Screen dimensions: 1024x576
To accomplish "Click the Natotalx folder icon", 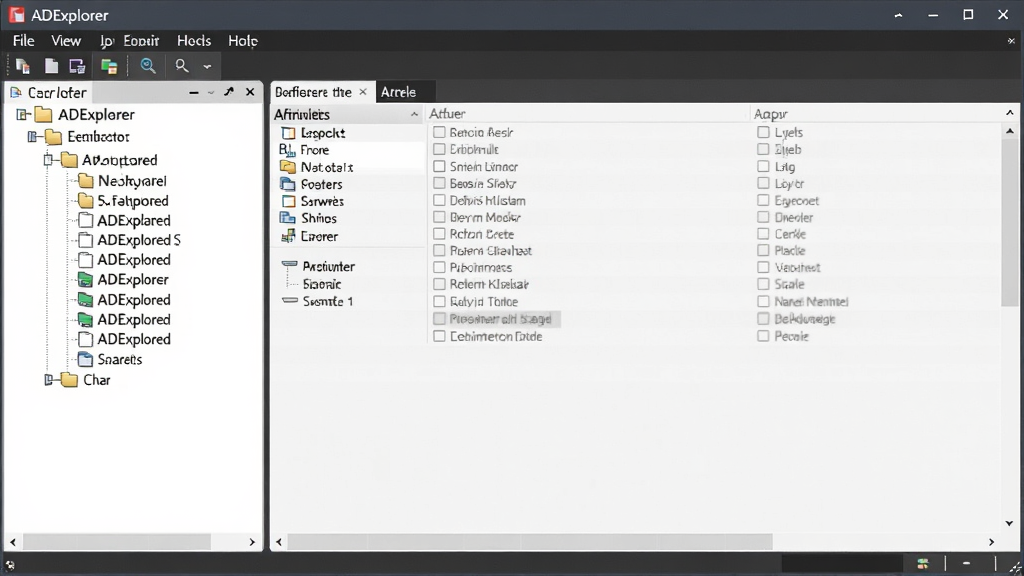I will pos(287,167).
